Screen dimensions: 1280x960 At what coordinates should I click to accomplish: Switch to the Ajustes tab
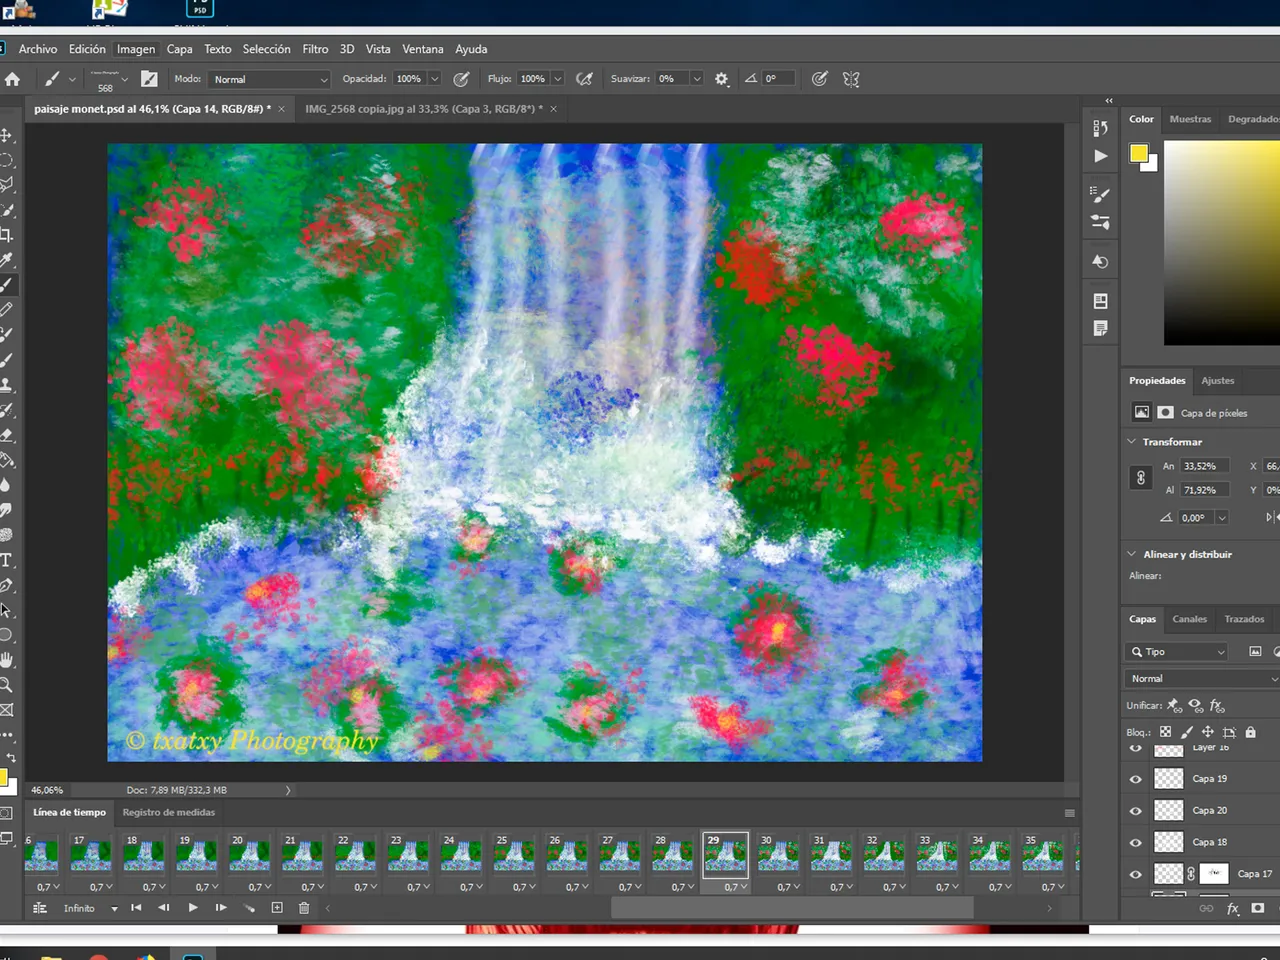click(1218, 381)
